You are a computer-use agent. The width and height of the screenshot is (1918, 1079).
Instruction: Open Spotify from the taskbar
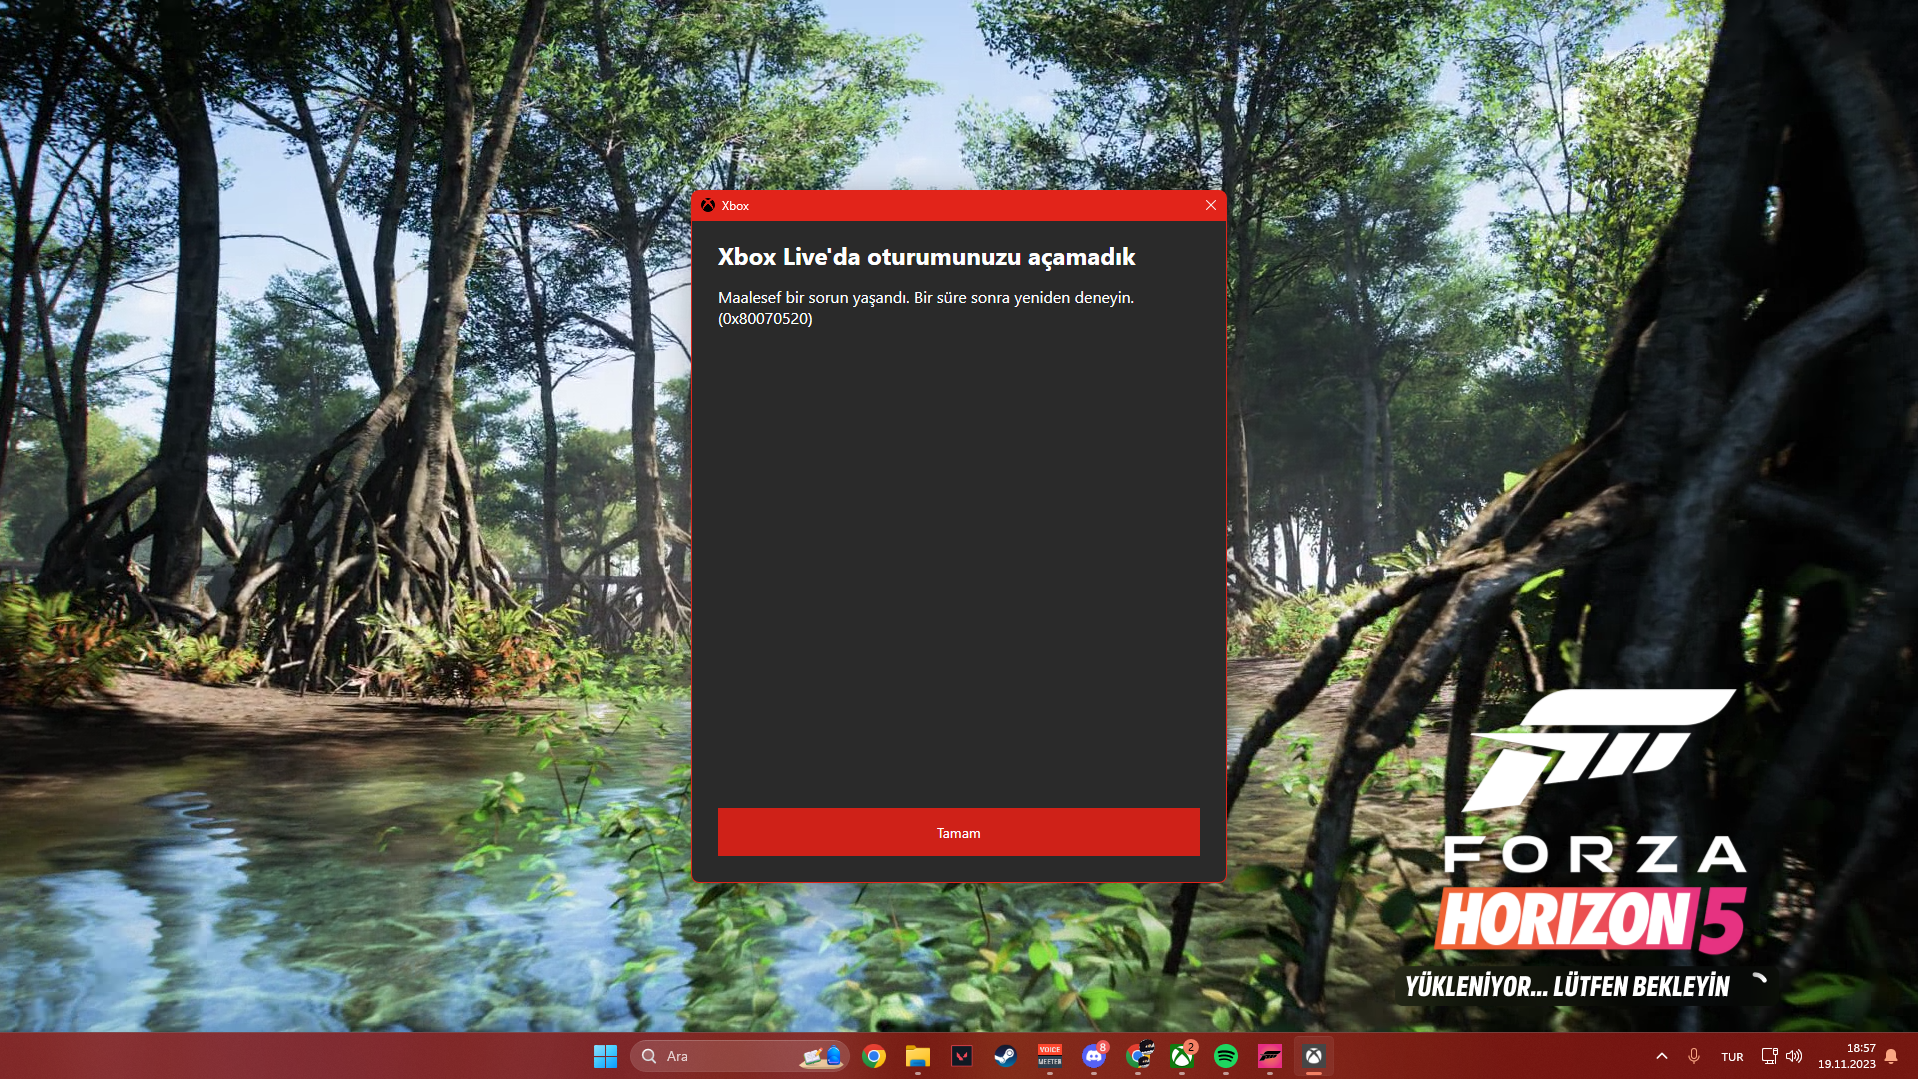pyautogui.click(x=1226, y=1056)
